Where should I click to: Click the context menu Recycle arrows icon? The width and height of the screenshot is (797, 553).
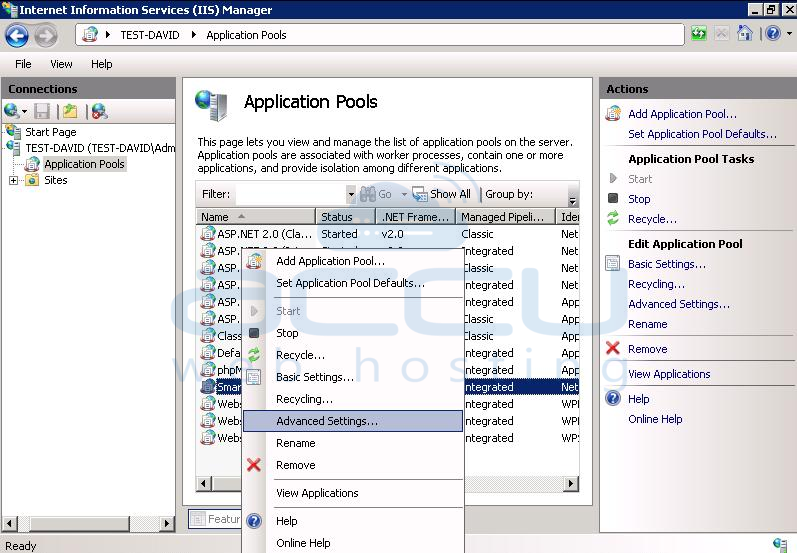(x=254, y=354)
